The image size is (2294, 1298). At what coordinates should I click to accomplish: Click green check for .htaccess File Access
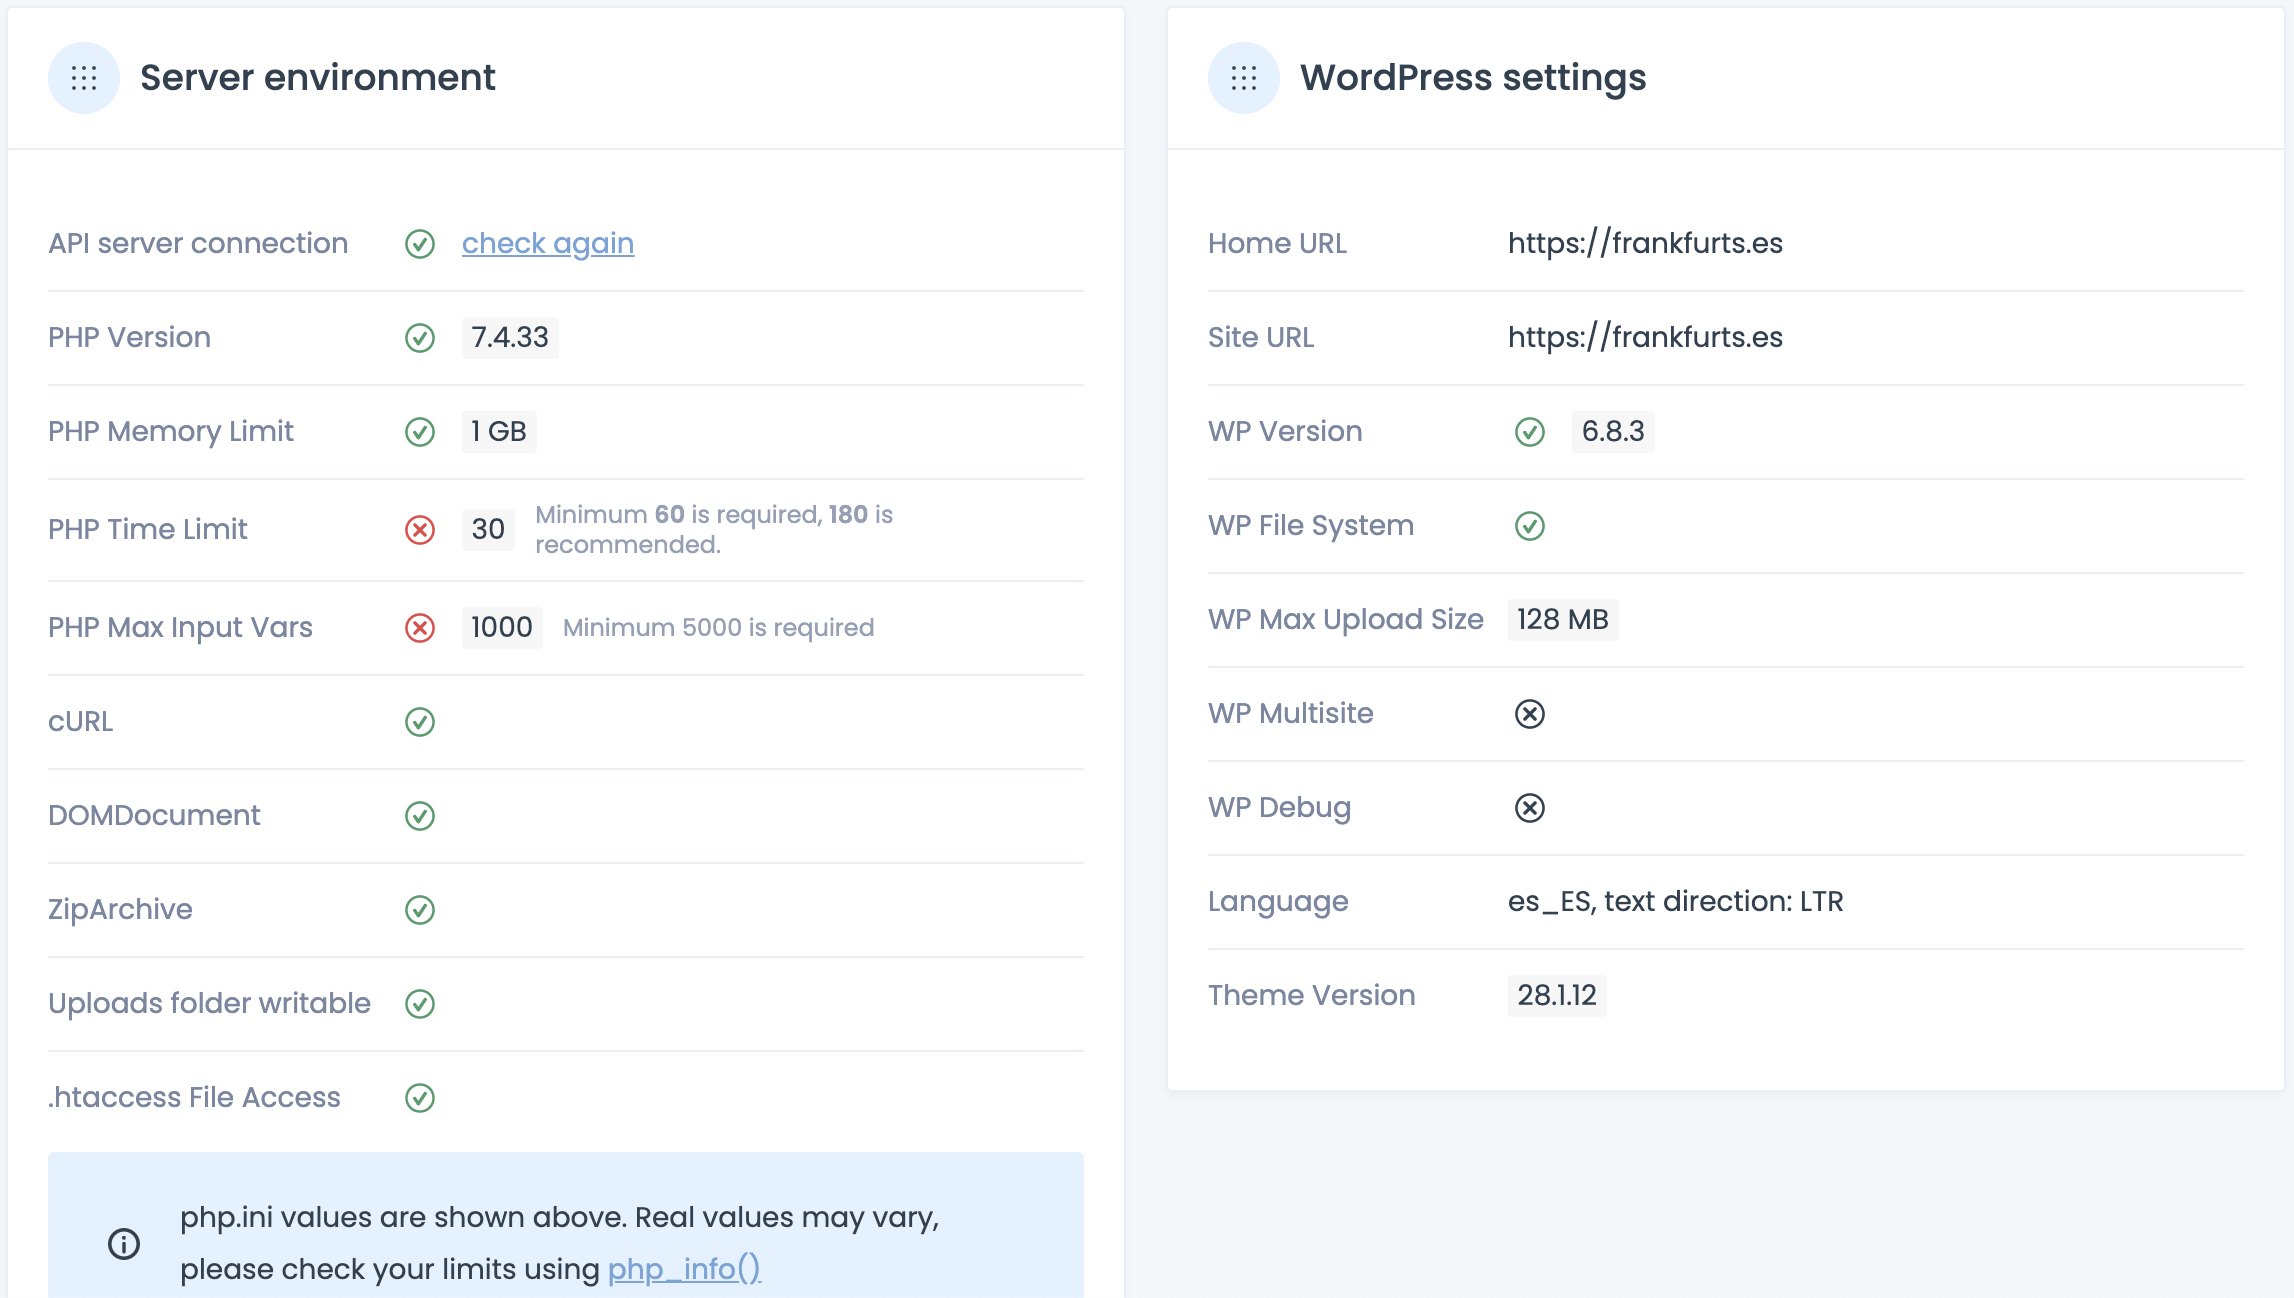point(420,1098)
